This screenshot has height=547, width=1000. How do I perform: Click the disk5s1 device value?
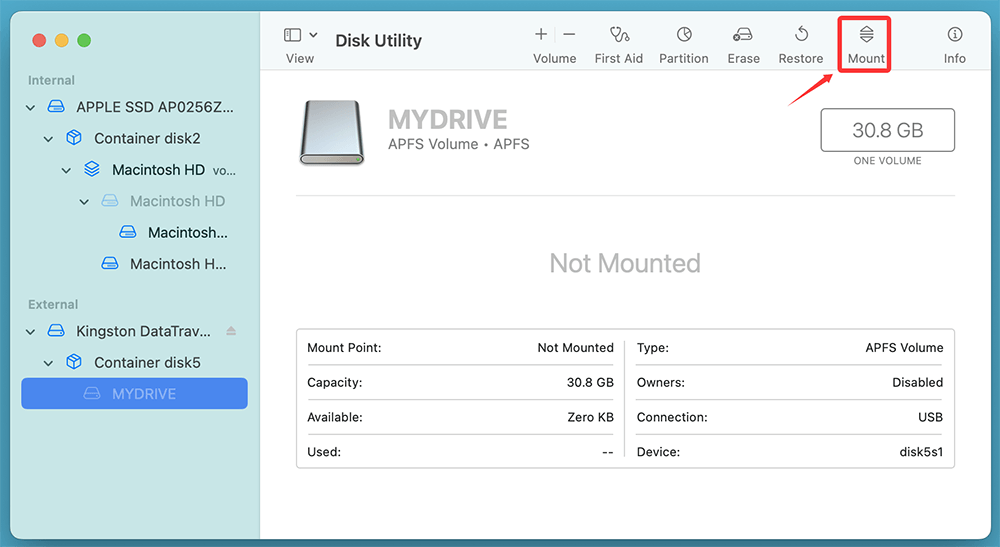pos(921,452)
